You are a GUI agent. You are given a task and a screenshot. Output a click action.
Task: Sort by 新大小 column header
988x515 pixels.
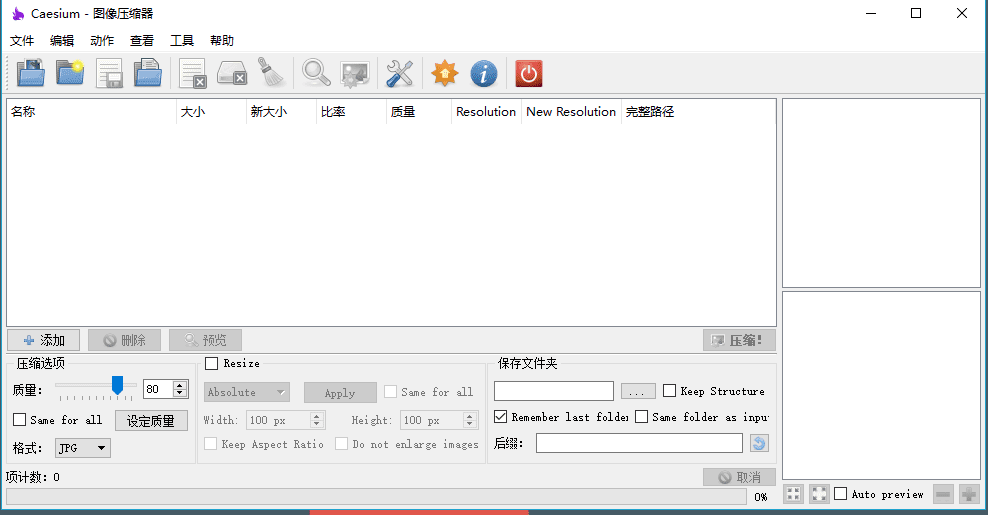[x=281, y=112]
